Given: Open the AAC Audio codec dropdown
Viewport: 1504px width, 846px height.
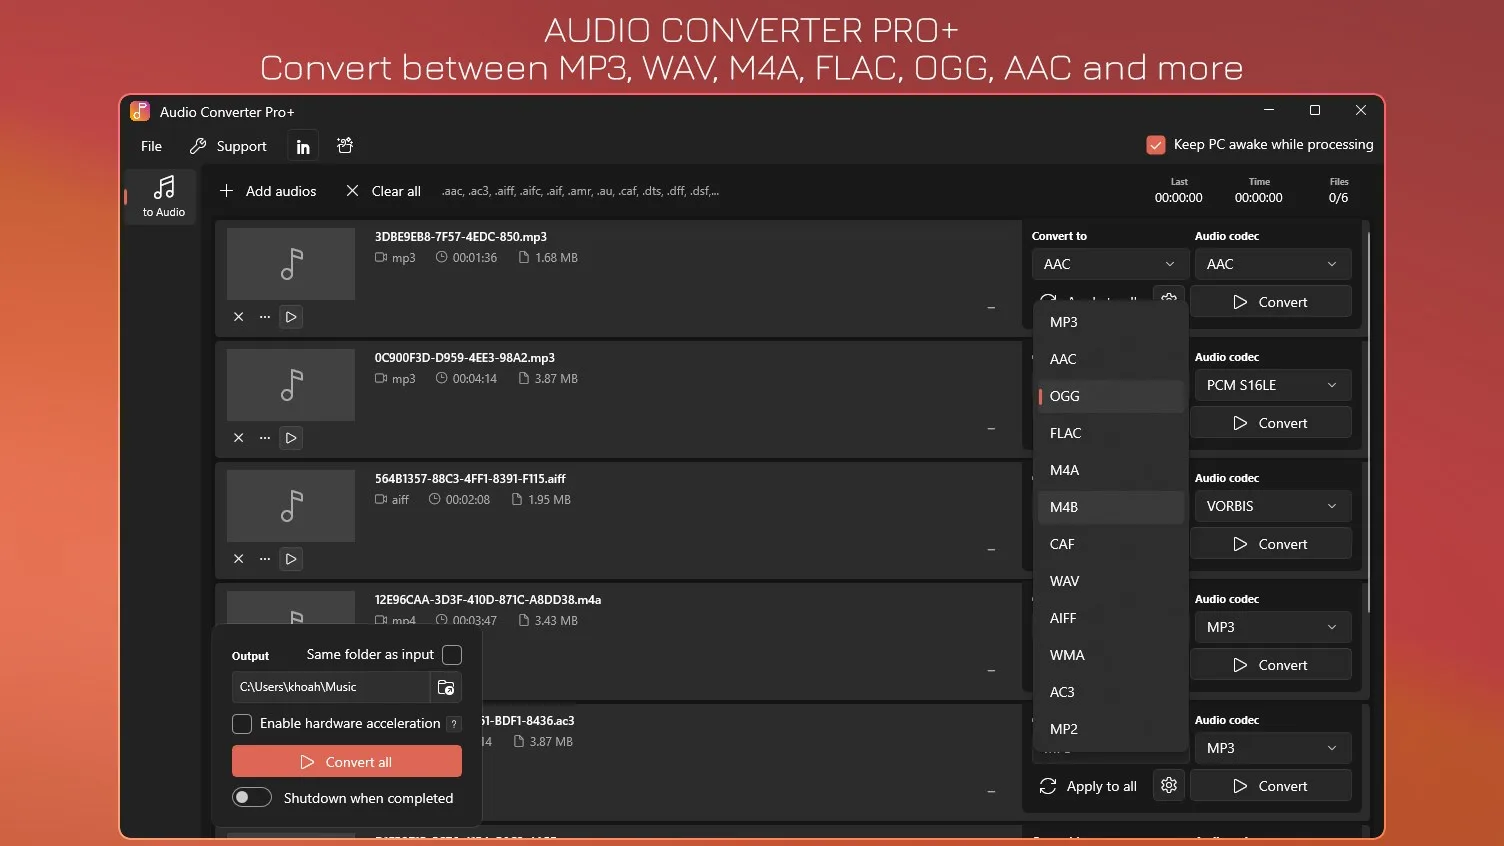Looking at the screenshot, I should [x=1272, y=264].
